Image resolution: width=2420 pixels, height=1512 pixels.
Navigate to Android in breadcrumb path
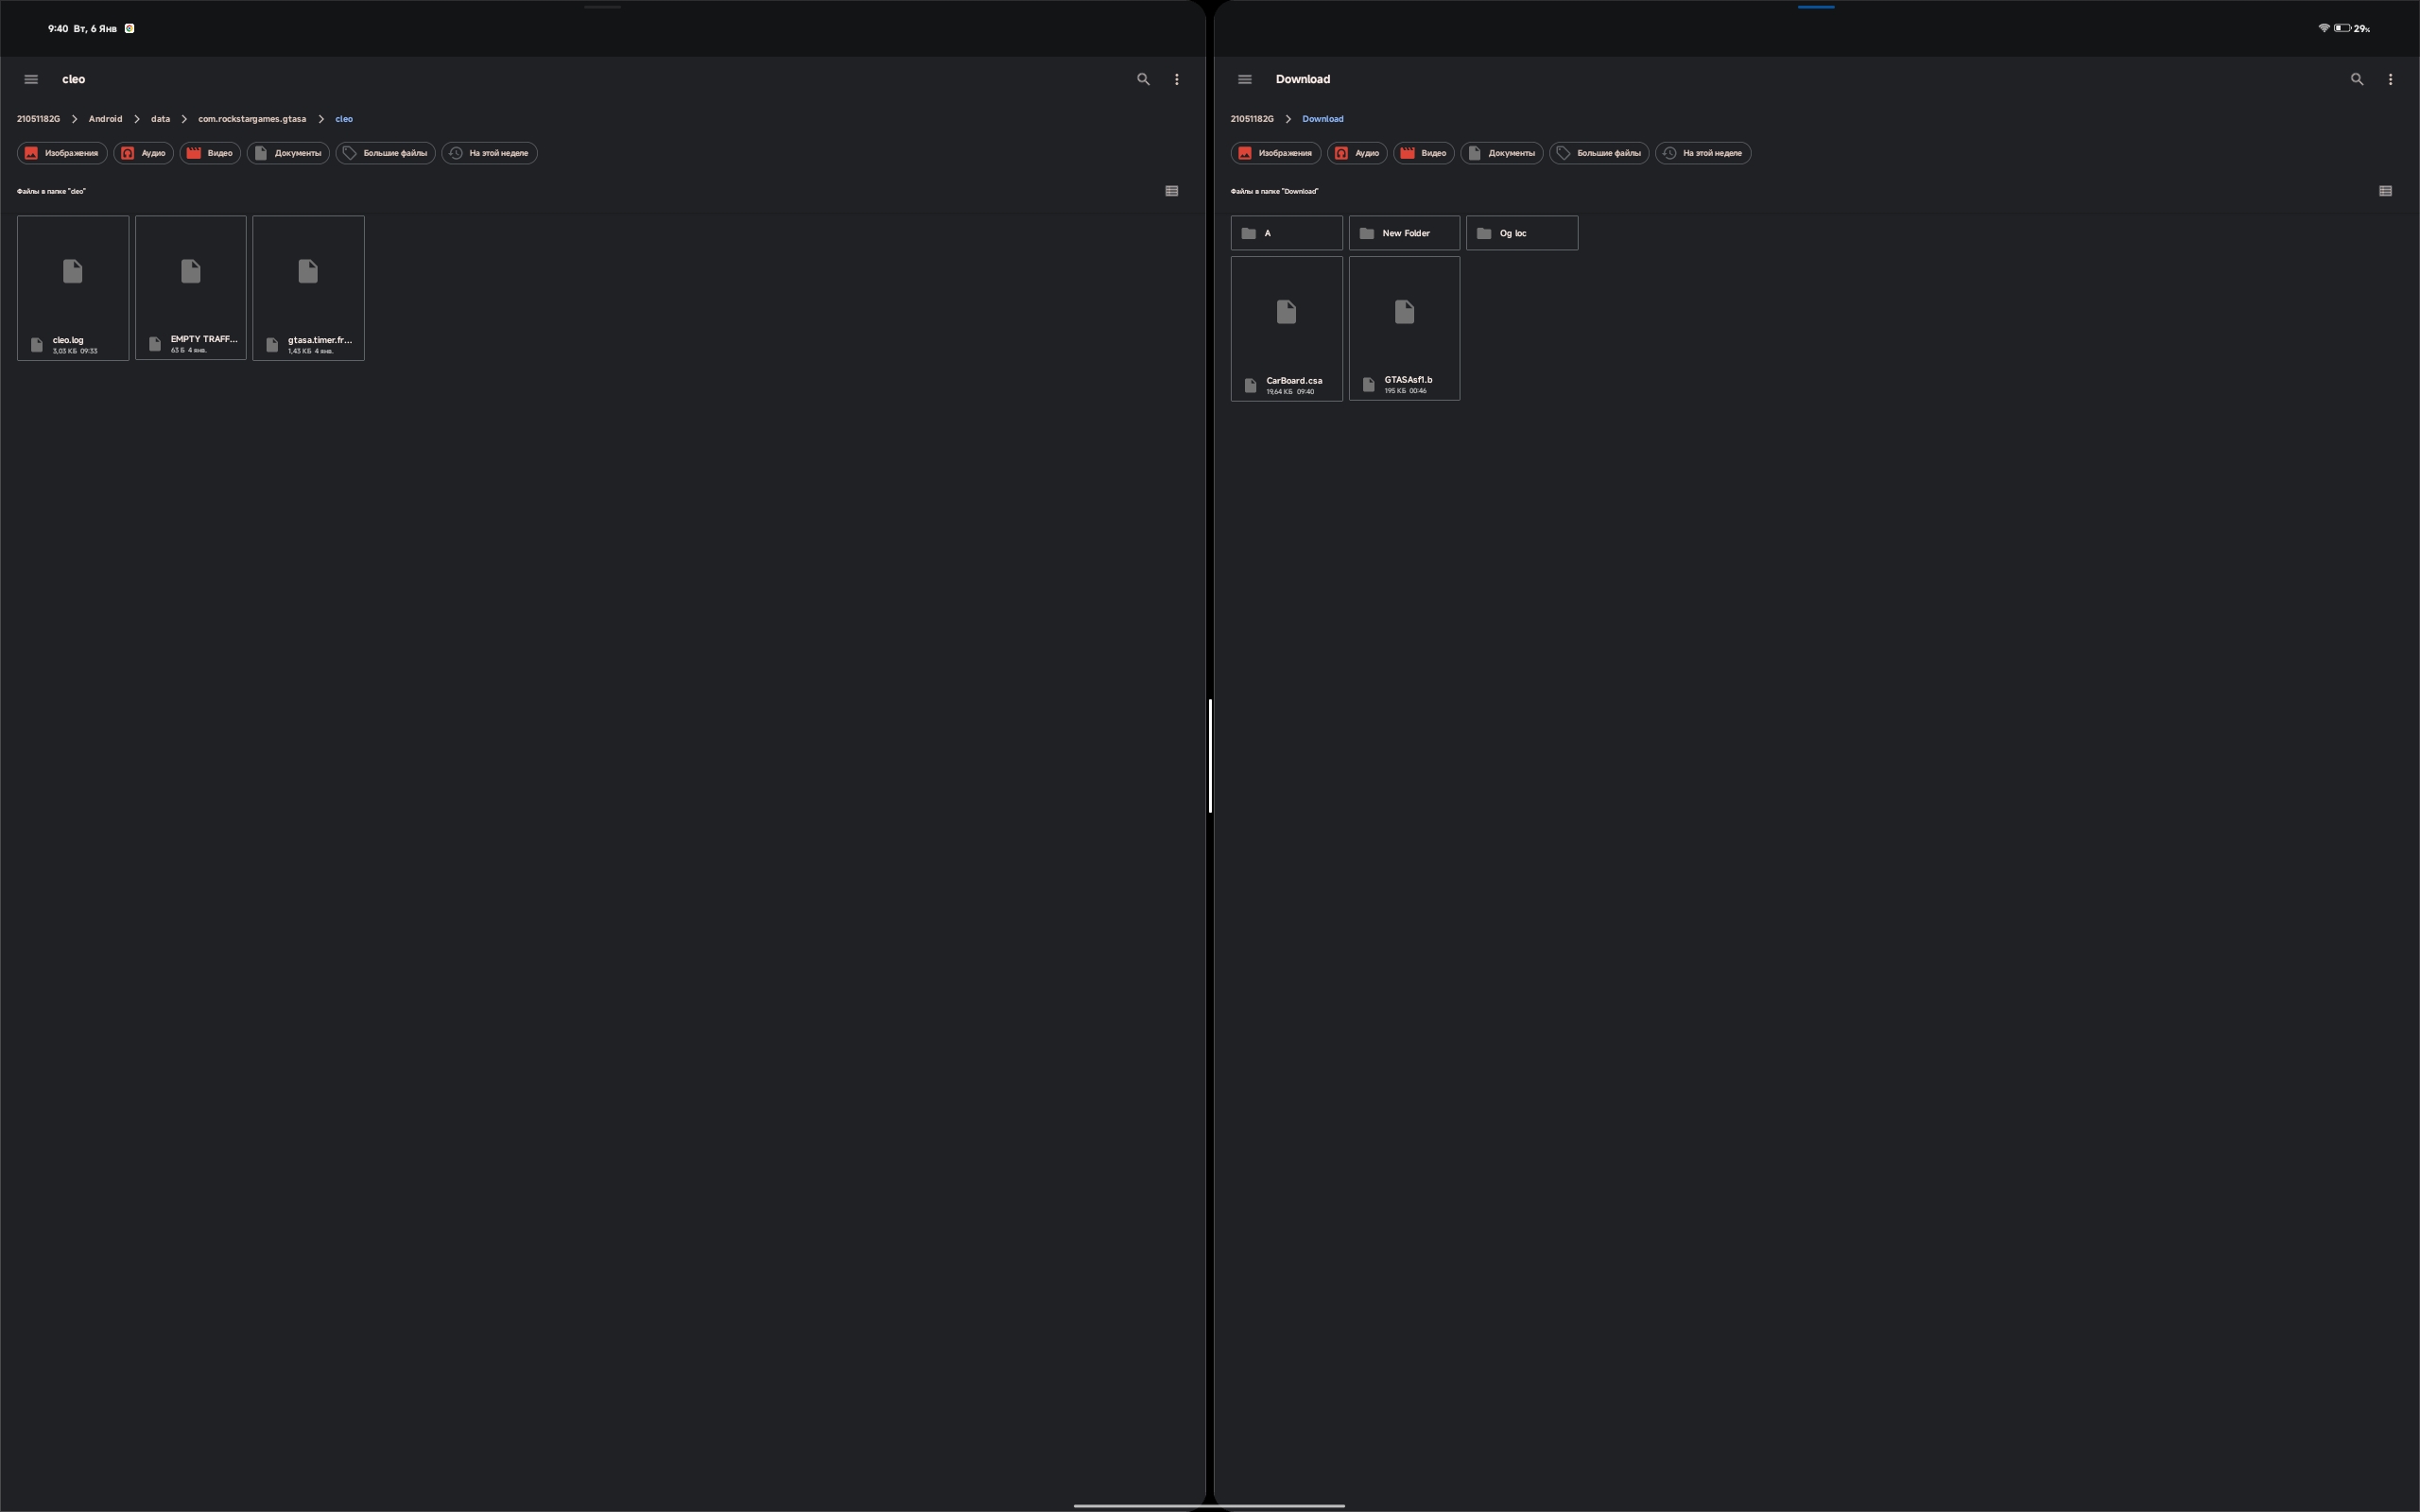105,119
